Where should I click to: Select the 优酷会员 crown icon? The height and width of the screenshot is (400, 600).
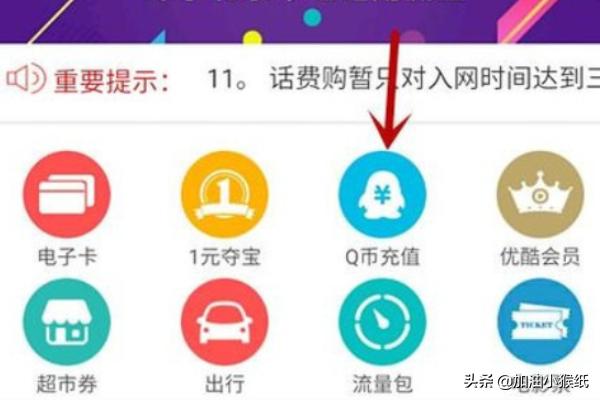click(x=540, y=194)
